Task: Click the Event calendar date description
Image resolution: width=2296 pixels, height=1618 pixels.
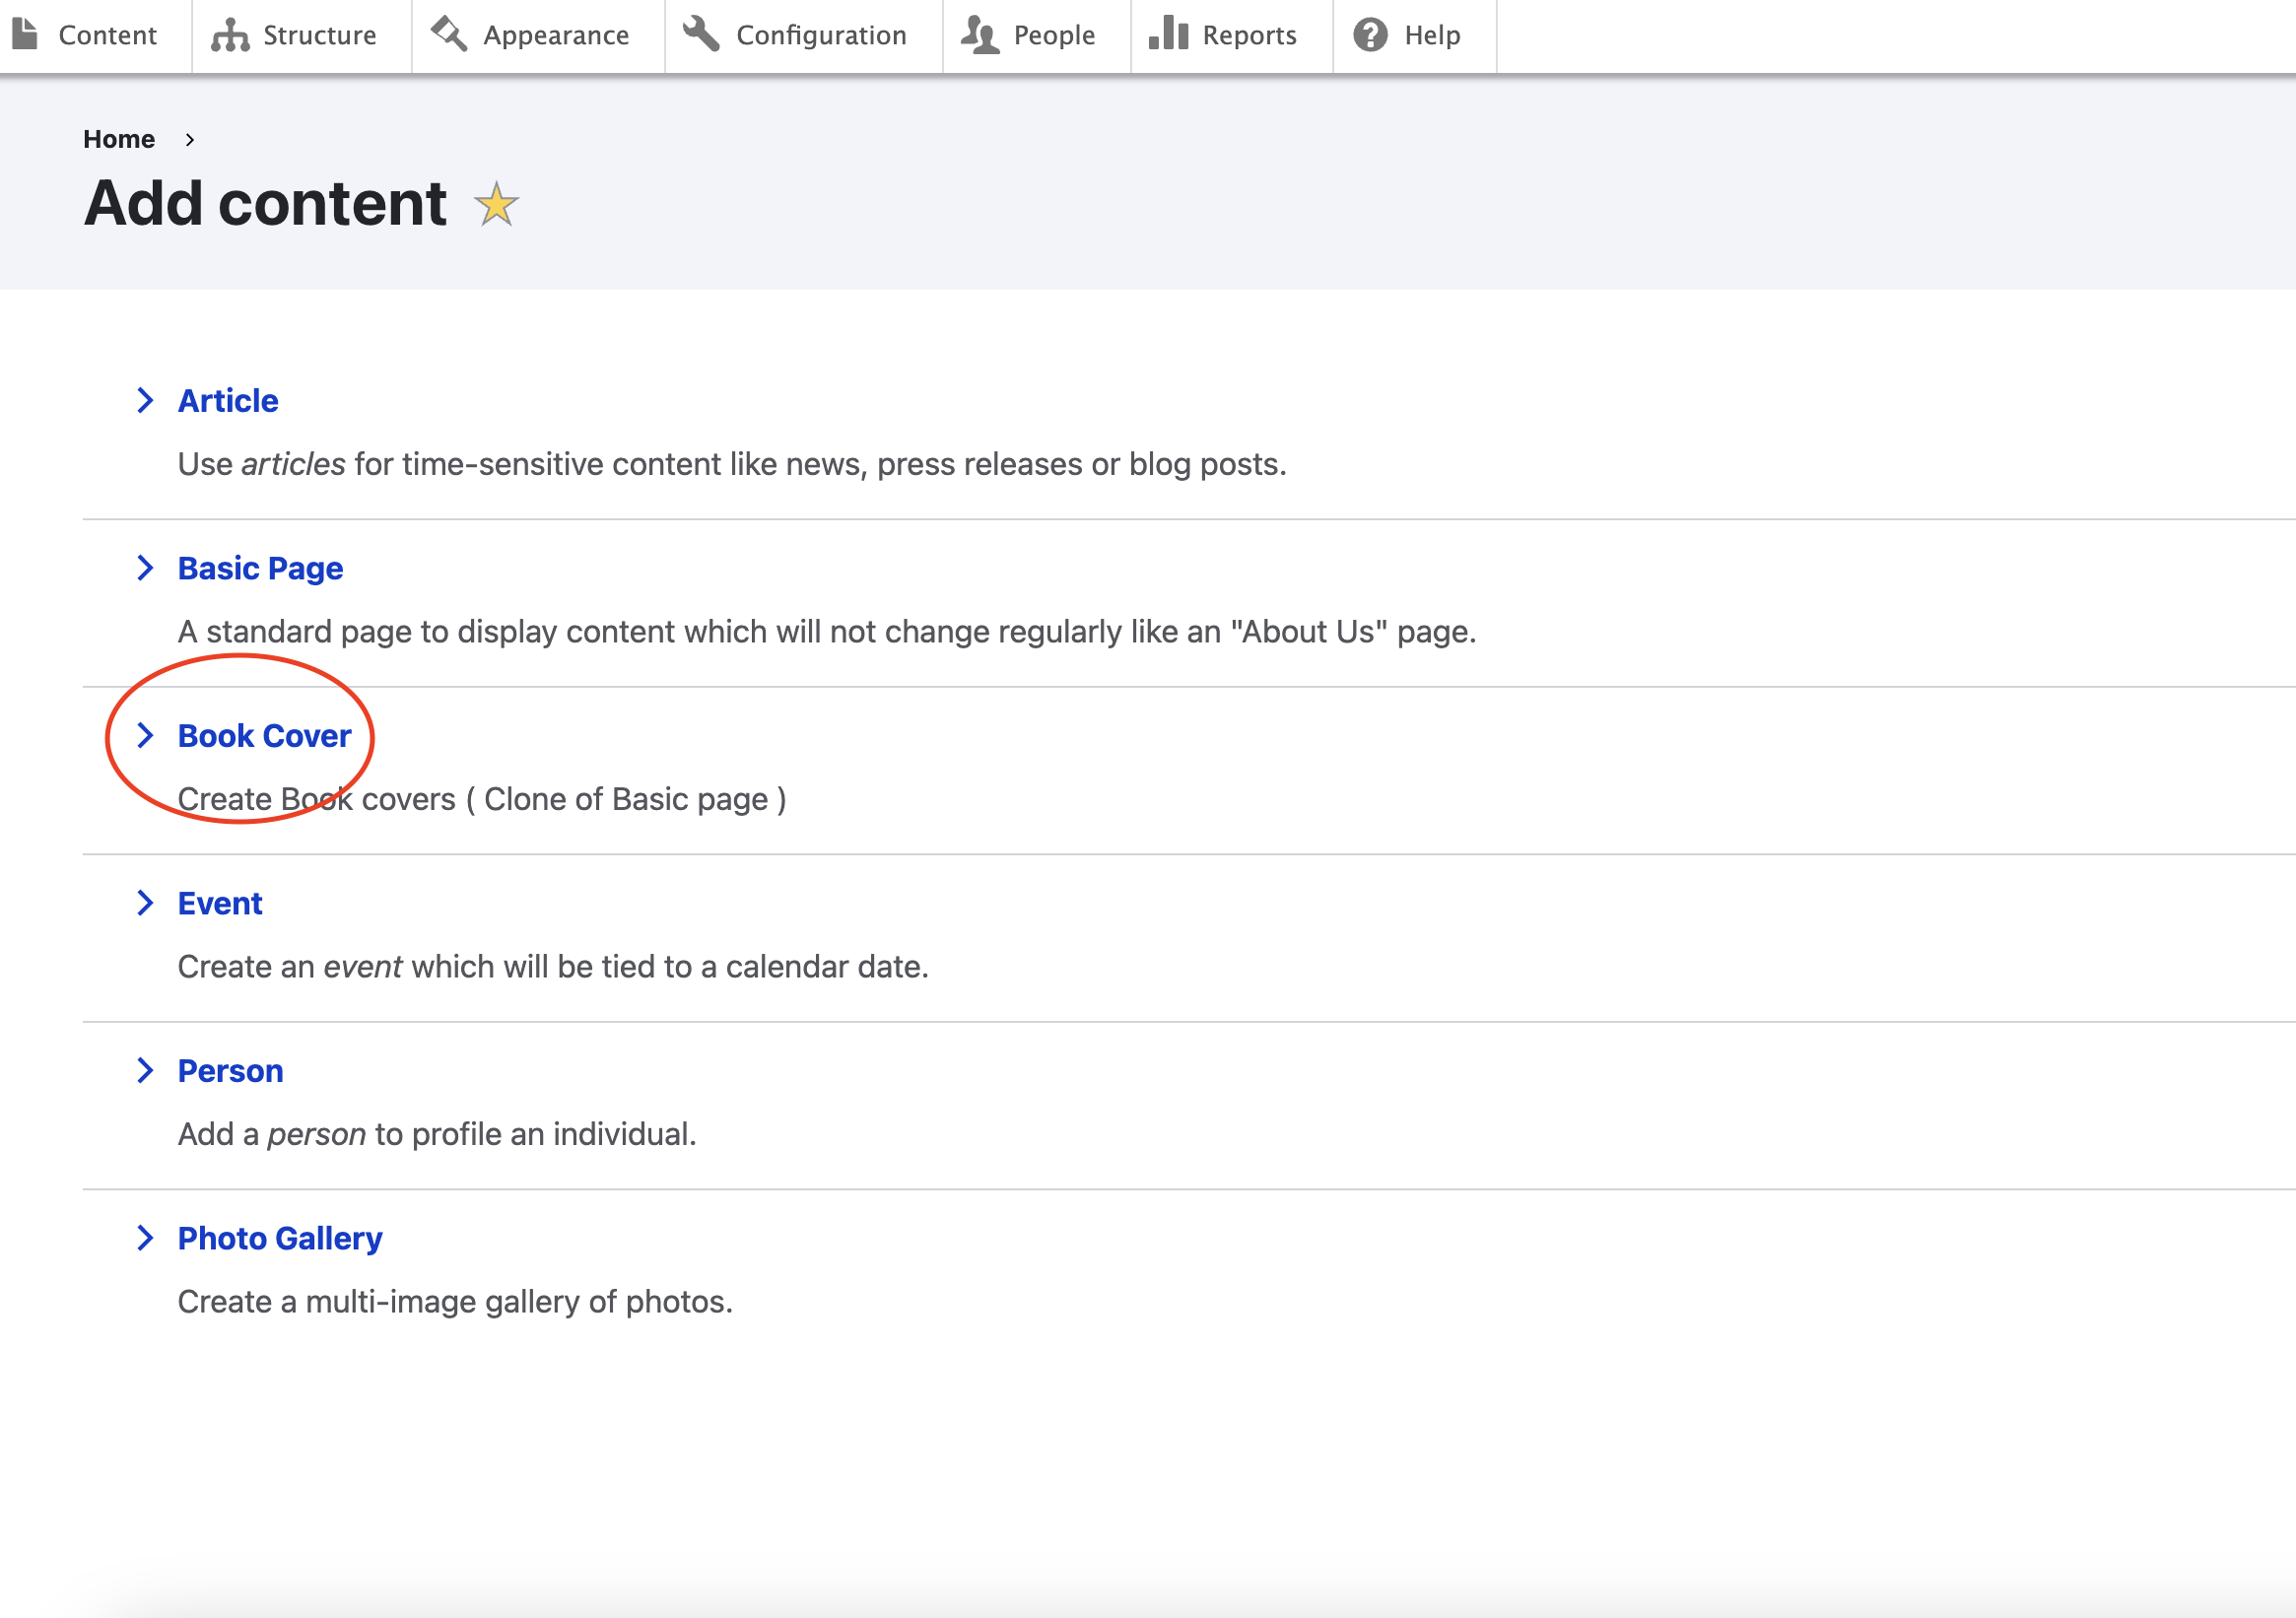Action: click(x=553, y=967)
